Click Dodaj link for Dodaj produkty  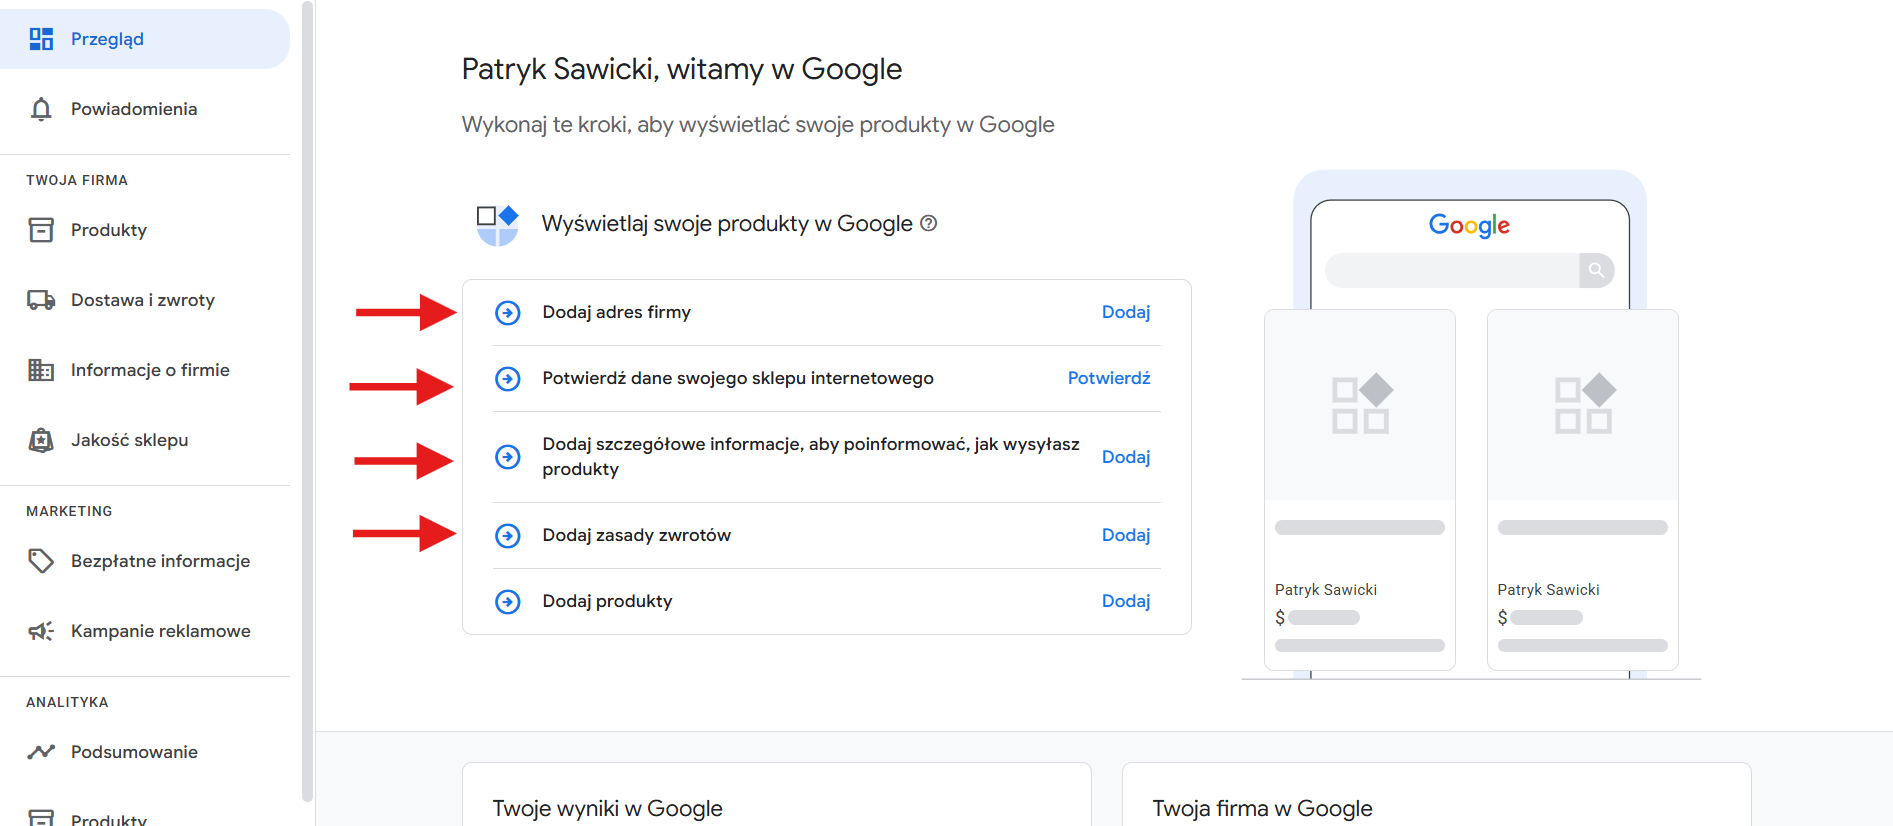(1126, 601)
